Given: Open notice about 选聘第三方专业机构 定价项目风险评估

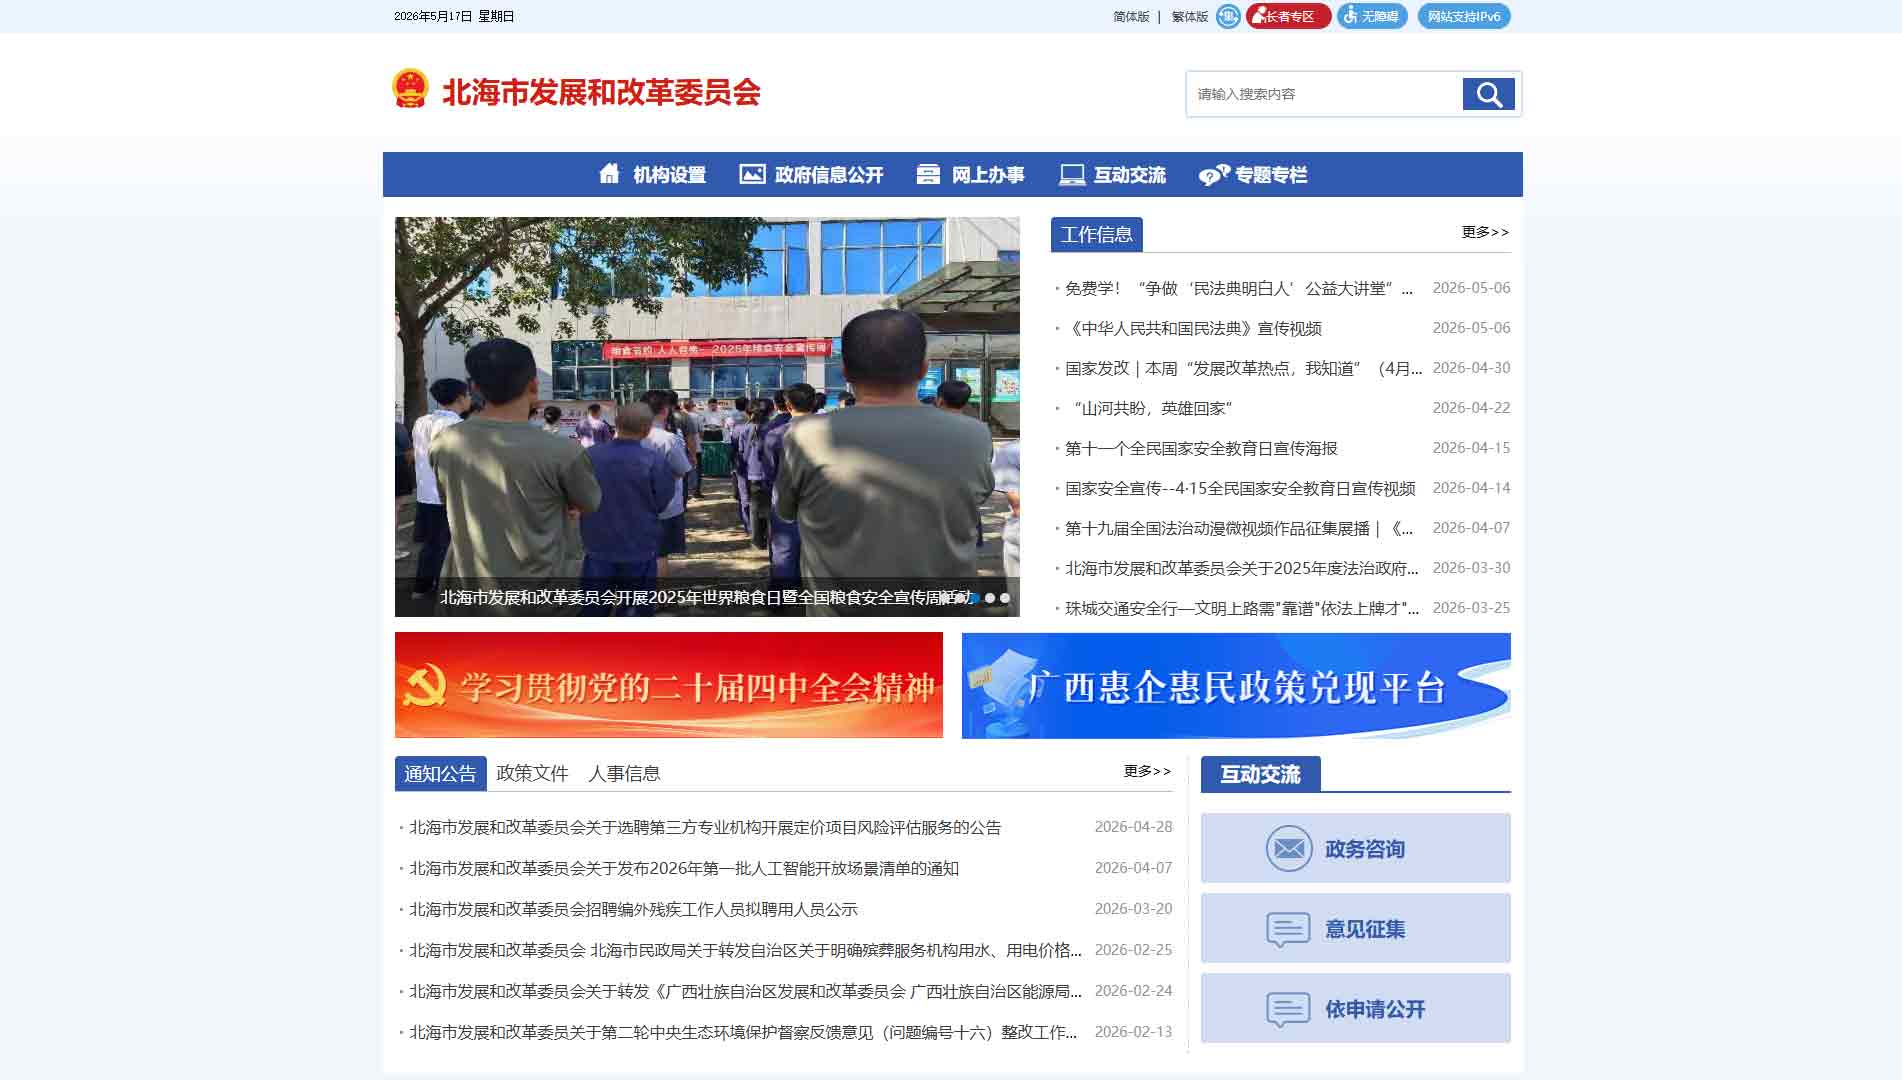Looking at the screenshot, I should pos(705,827).
